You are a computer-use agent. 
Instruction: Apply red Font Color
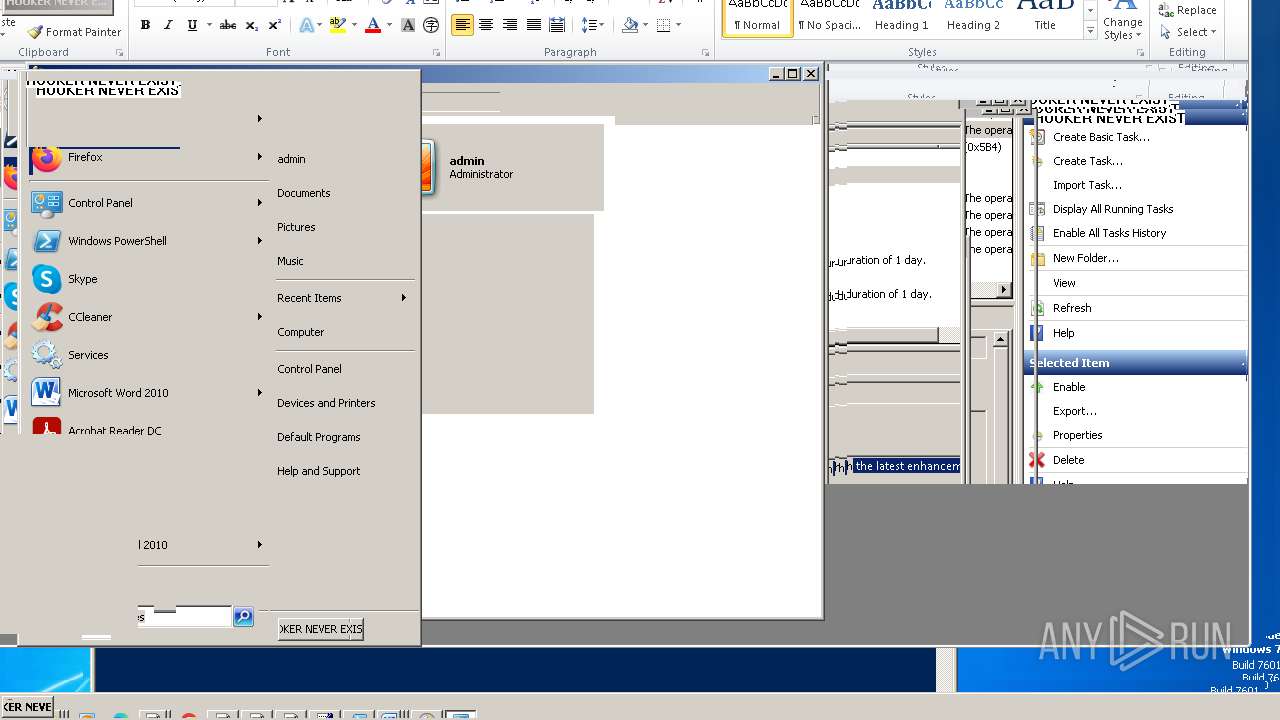click(373, 25)
